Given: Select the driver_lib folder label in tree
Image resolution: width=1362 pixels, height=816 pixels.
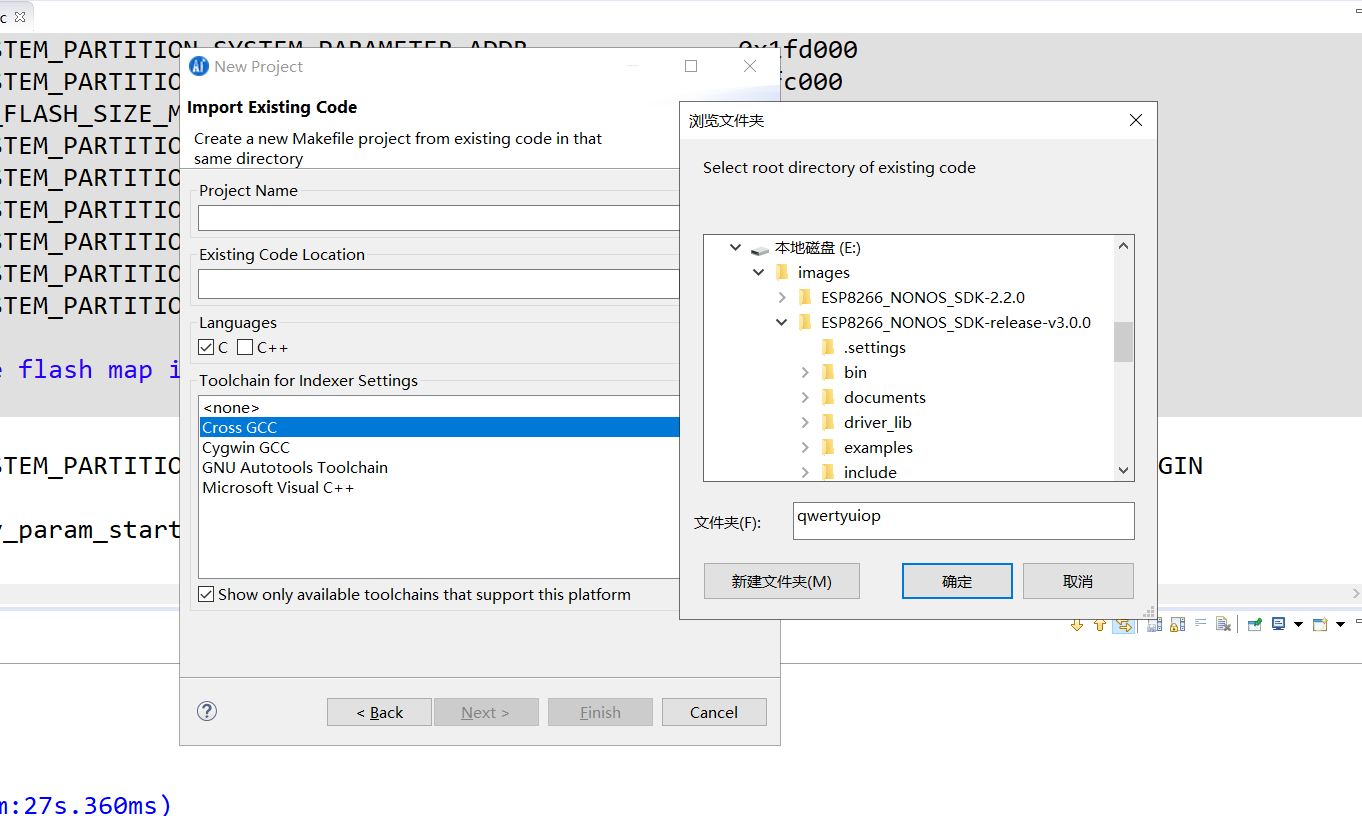Looking at the screenshot, I should click(x=878, y=422).
